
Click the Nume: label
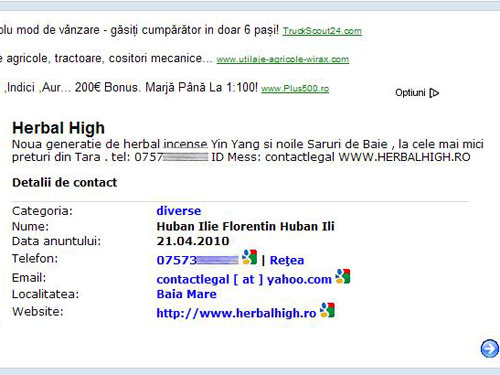tap(30, 226)
